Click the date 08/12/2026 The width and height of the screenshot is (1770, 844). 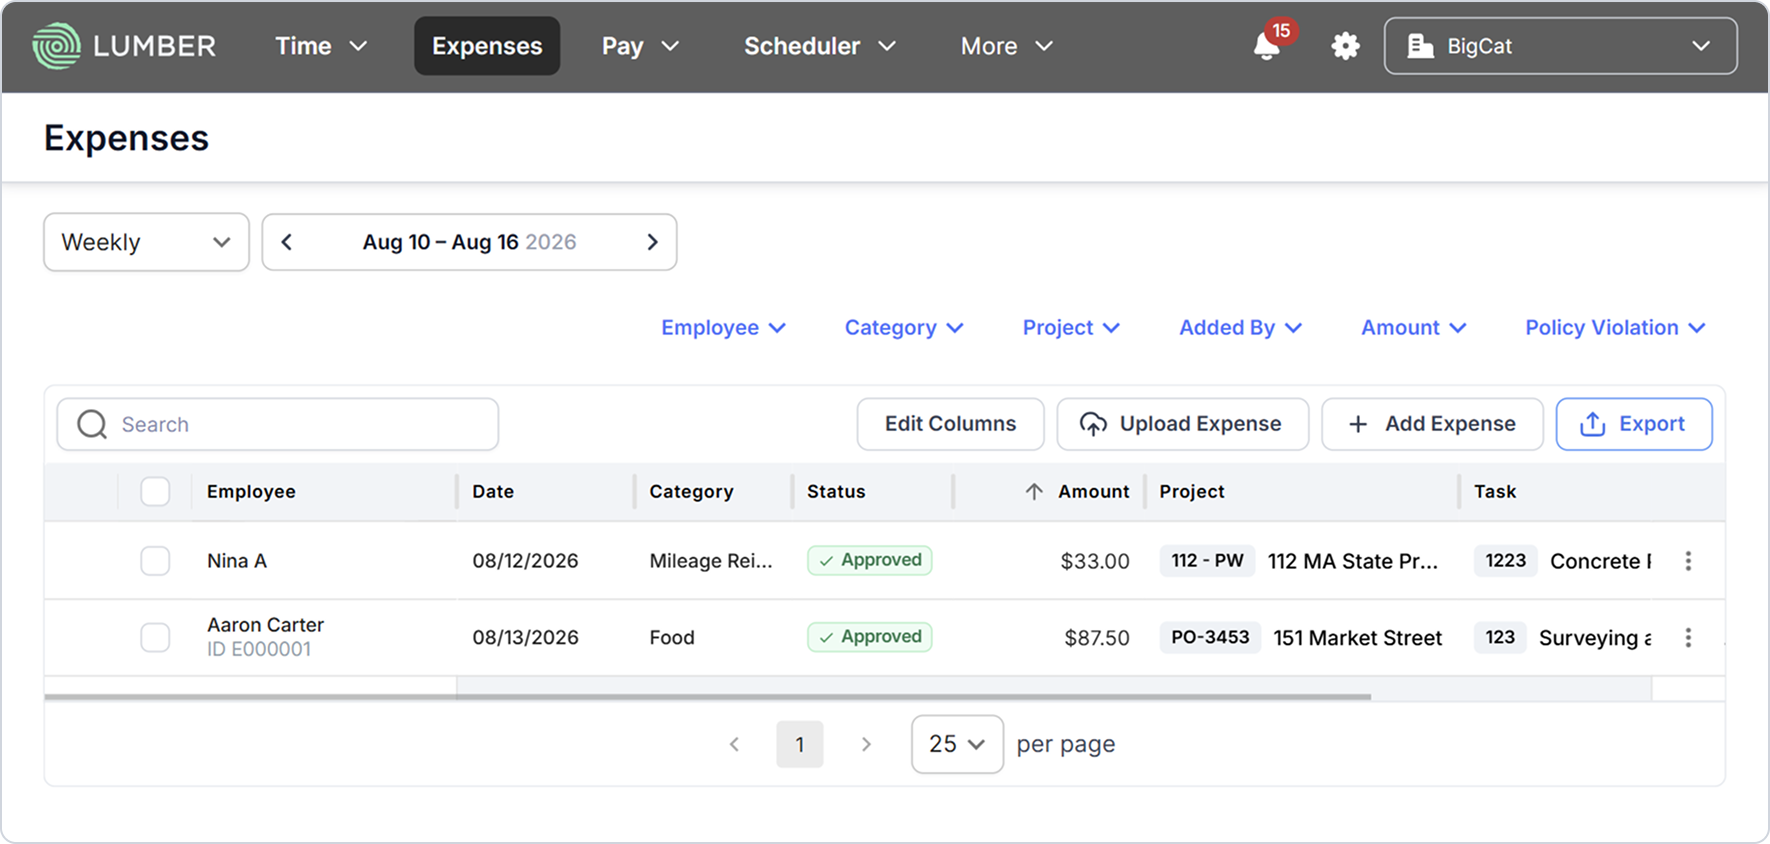525,561
